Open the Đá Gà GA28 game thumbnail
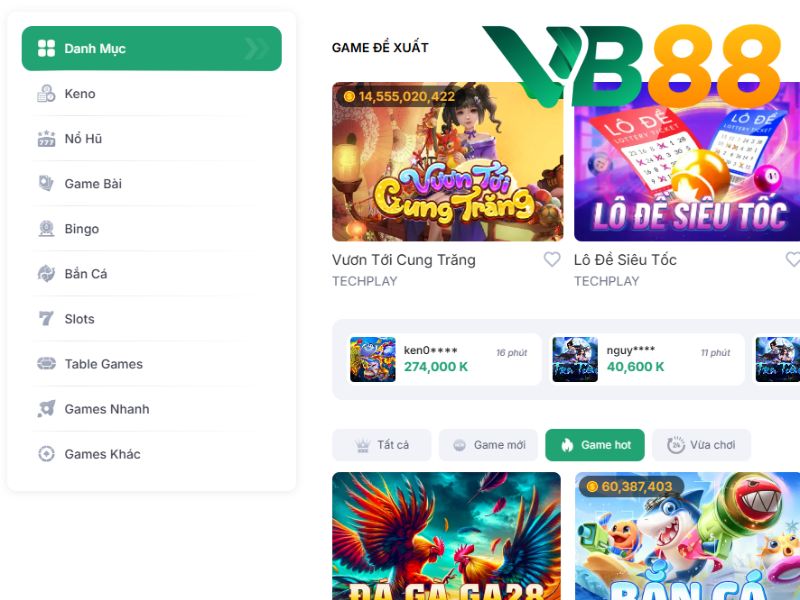The image size is (800, 600). pos(446,536)
